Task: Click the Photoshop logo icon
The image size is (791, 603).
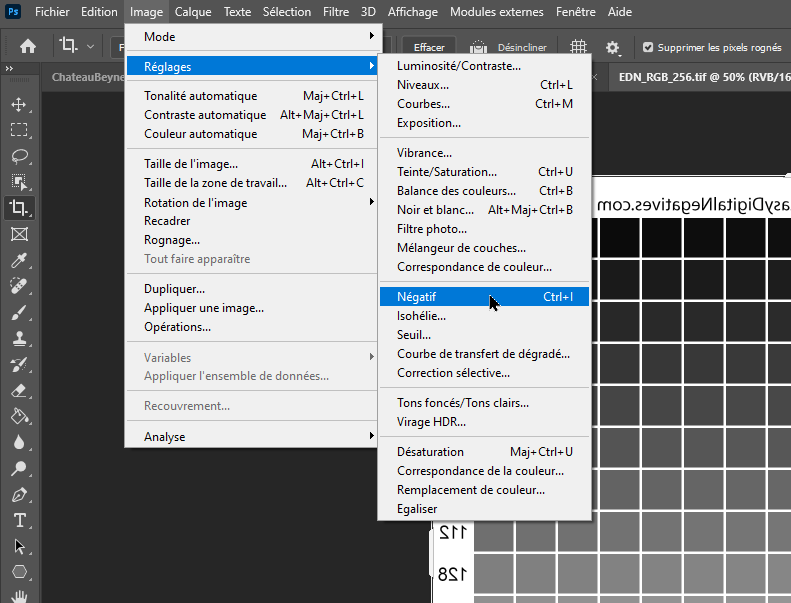Action: [x=13, y=11]
